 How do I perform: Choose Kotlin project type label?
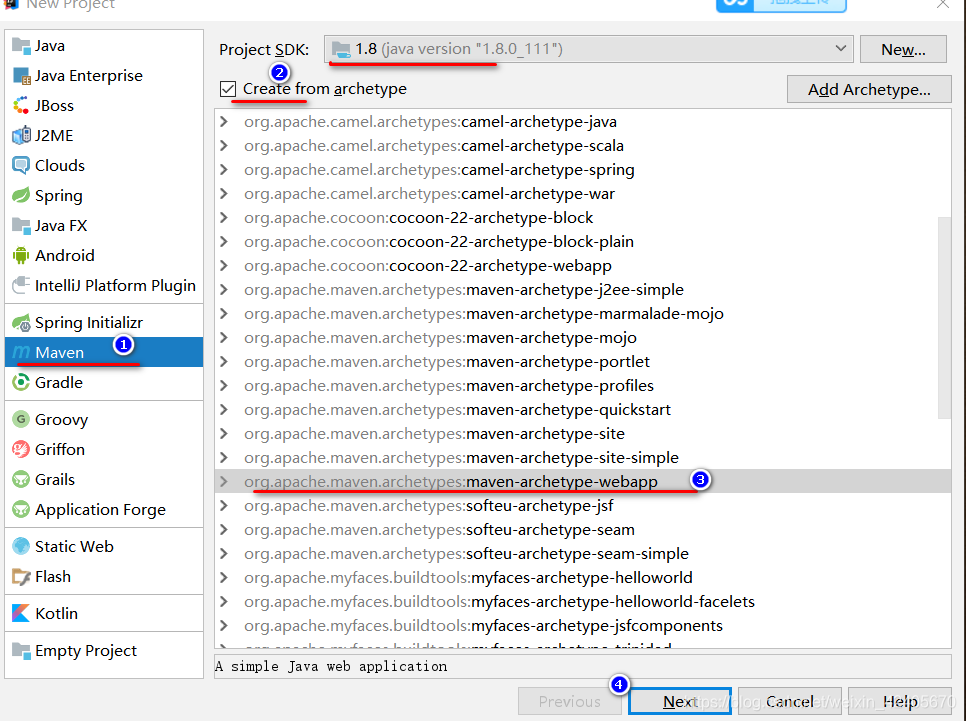coord(56,613)
